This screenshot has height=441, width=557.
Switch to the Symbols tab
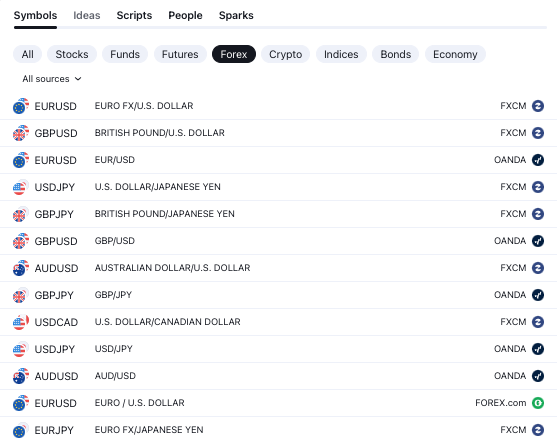35,15
